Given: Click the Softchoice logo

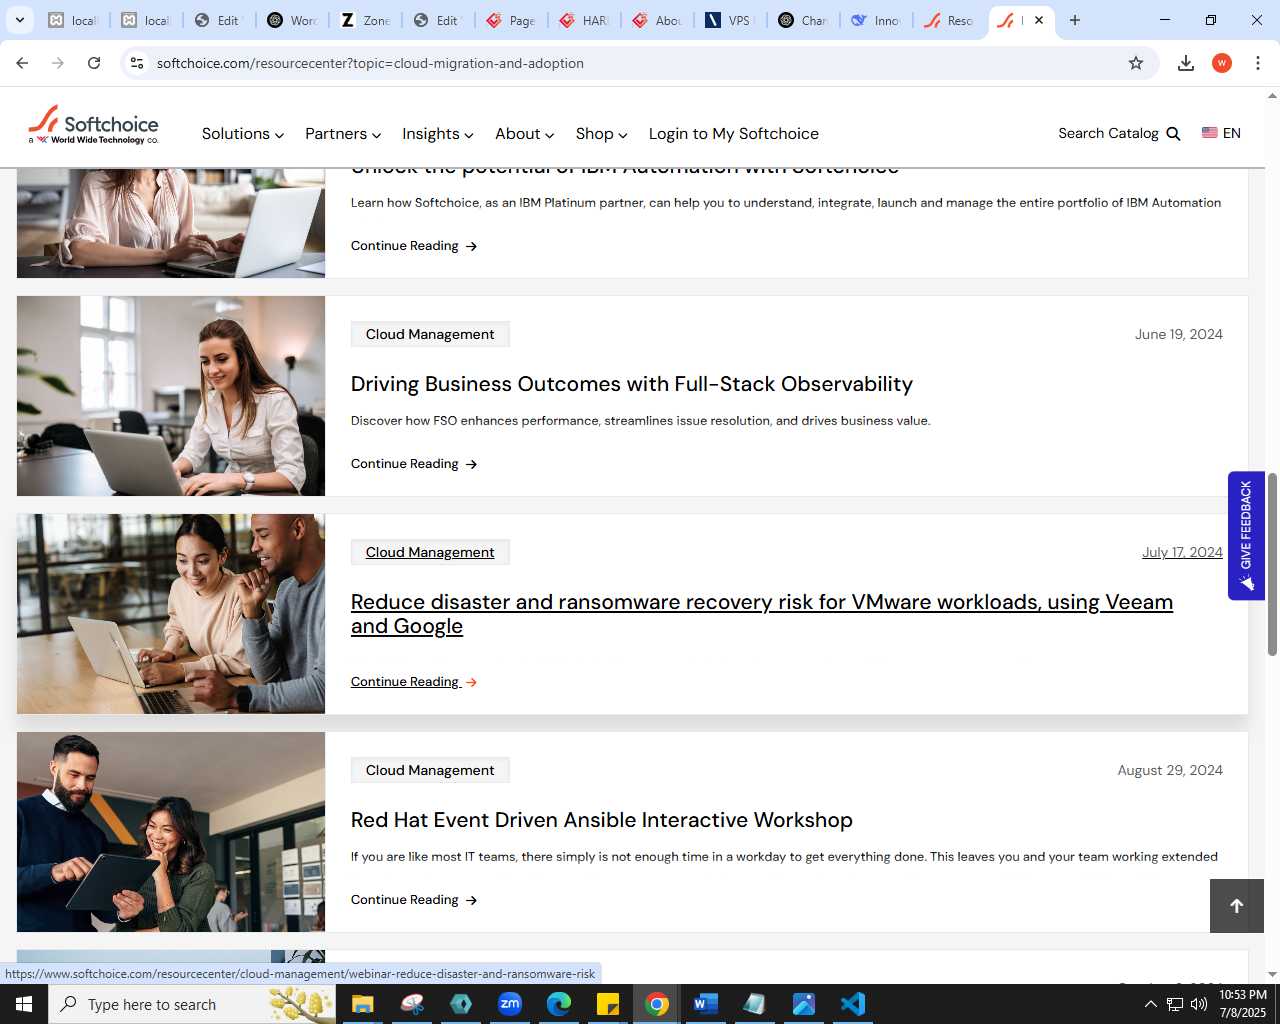Looking at the screenshot, I should [x=93, y=126].
